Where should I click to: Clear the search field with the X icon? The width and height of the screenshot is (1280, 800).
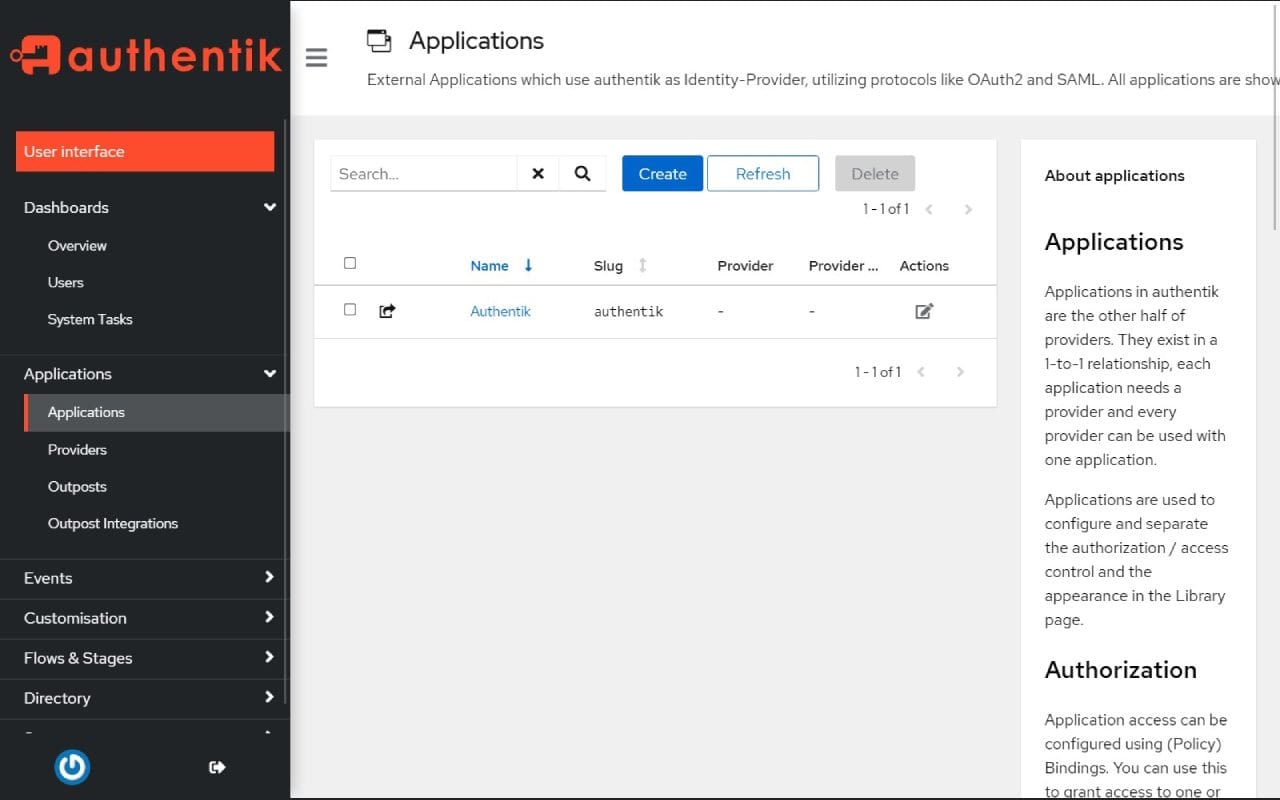(538, 173)
